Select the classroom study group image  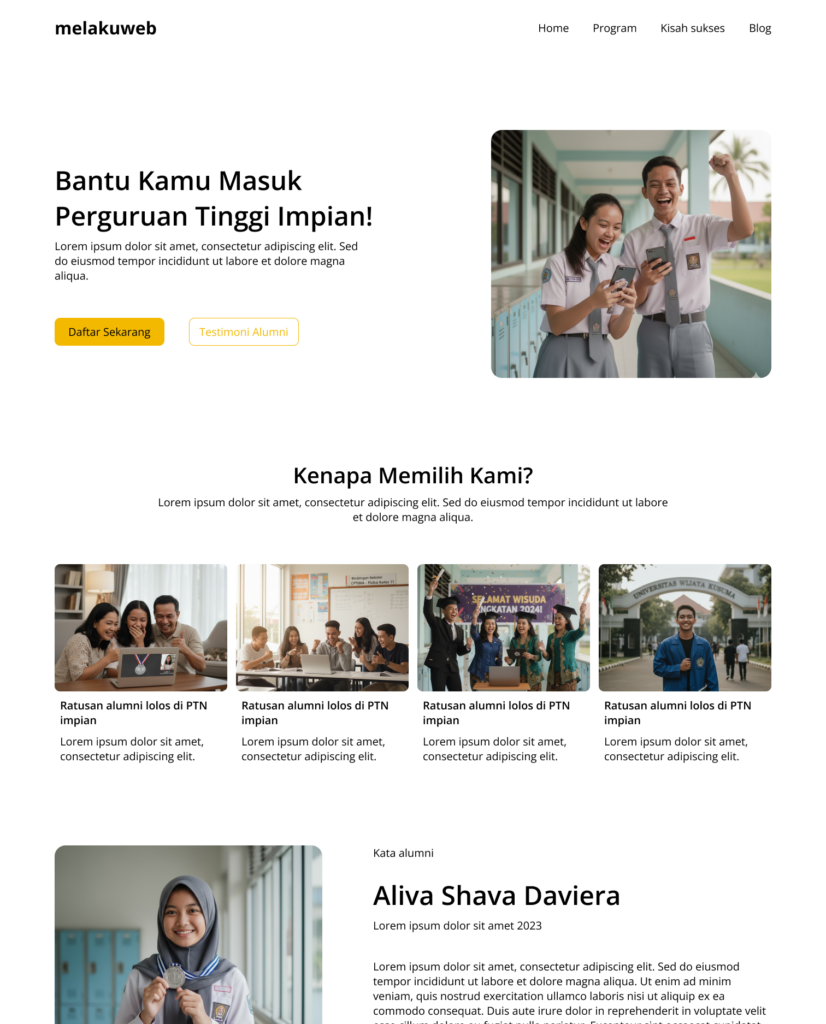tap(322, 628)
